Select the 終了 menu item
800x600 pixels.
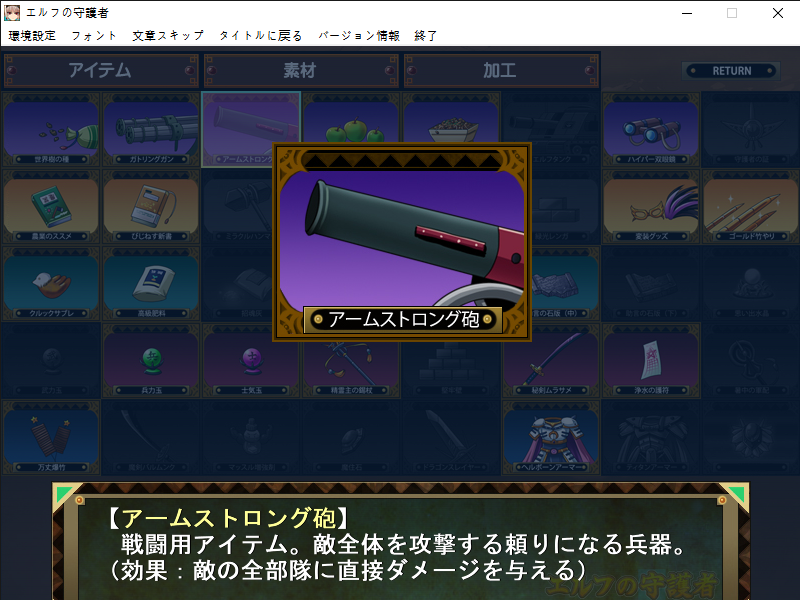coord(426,36)
